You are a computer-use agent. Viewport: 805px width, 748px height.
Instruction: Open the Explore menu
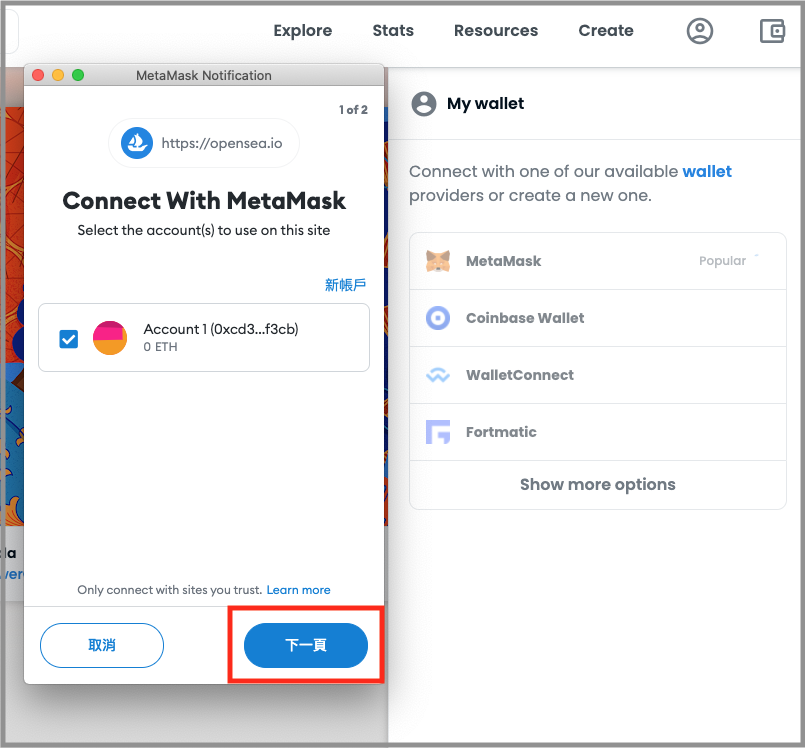[303, 31]
